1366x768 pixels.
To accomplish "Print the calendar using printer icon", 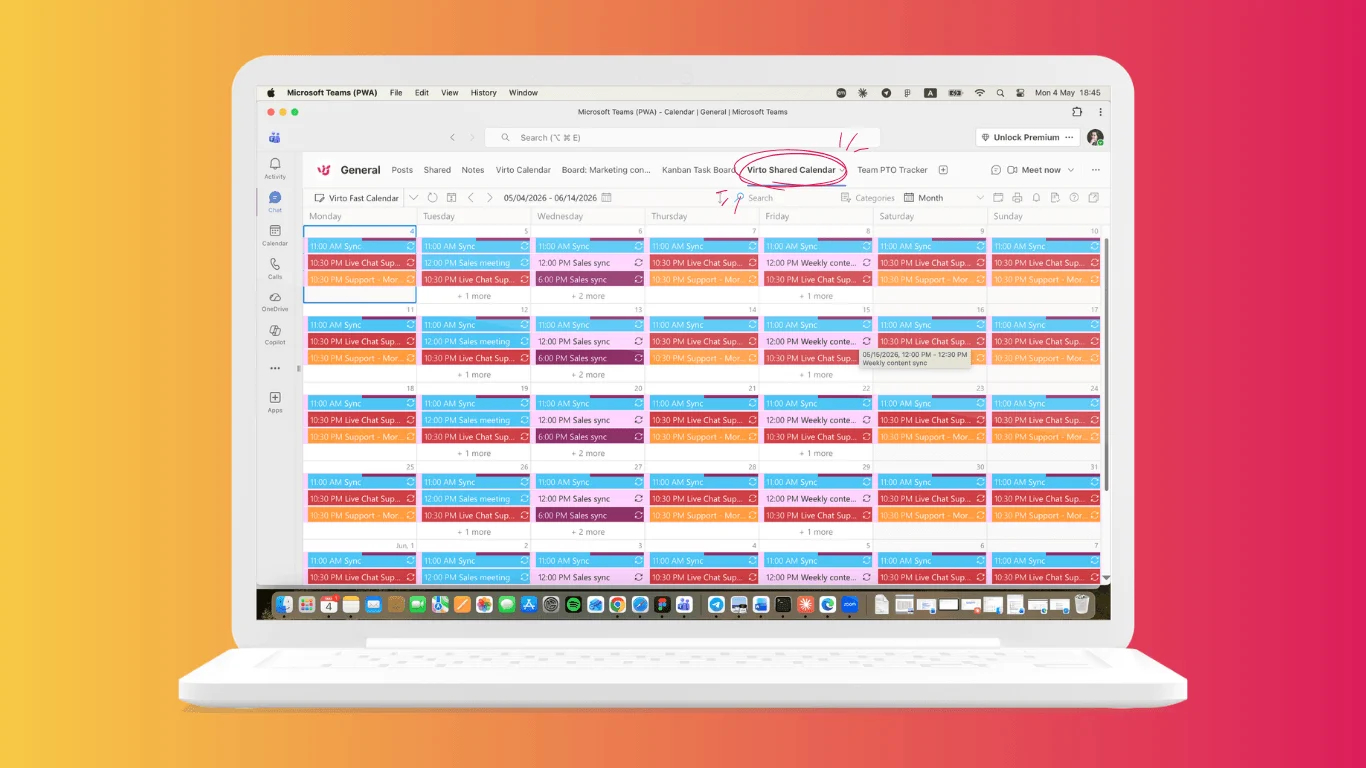I will (x=1017, y=198).
